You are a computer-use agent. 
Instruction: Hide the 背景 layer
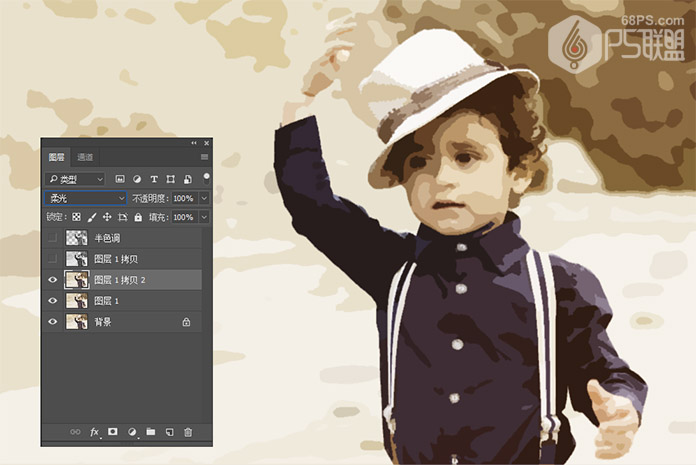52,322
